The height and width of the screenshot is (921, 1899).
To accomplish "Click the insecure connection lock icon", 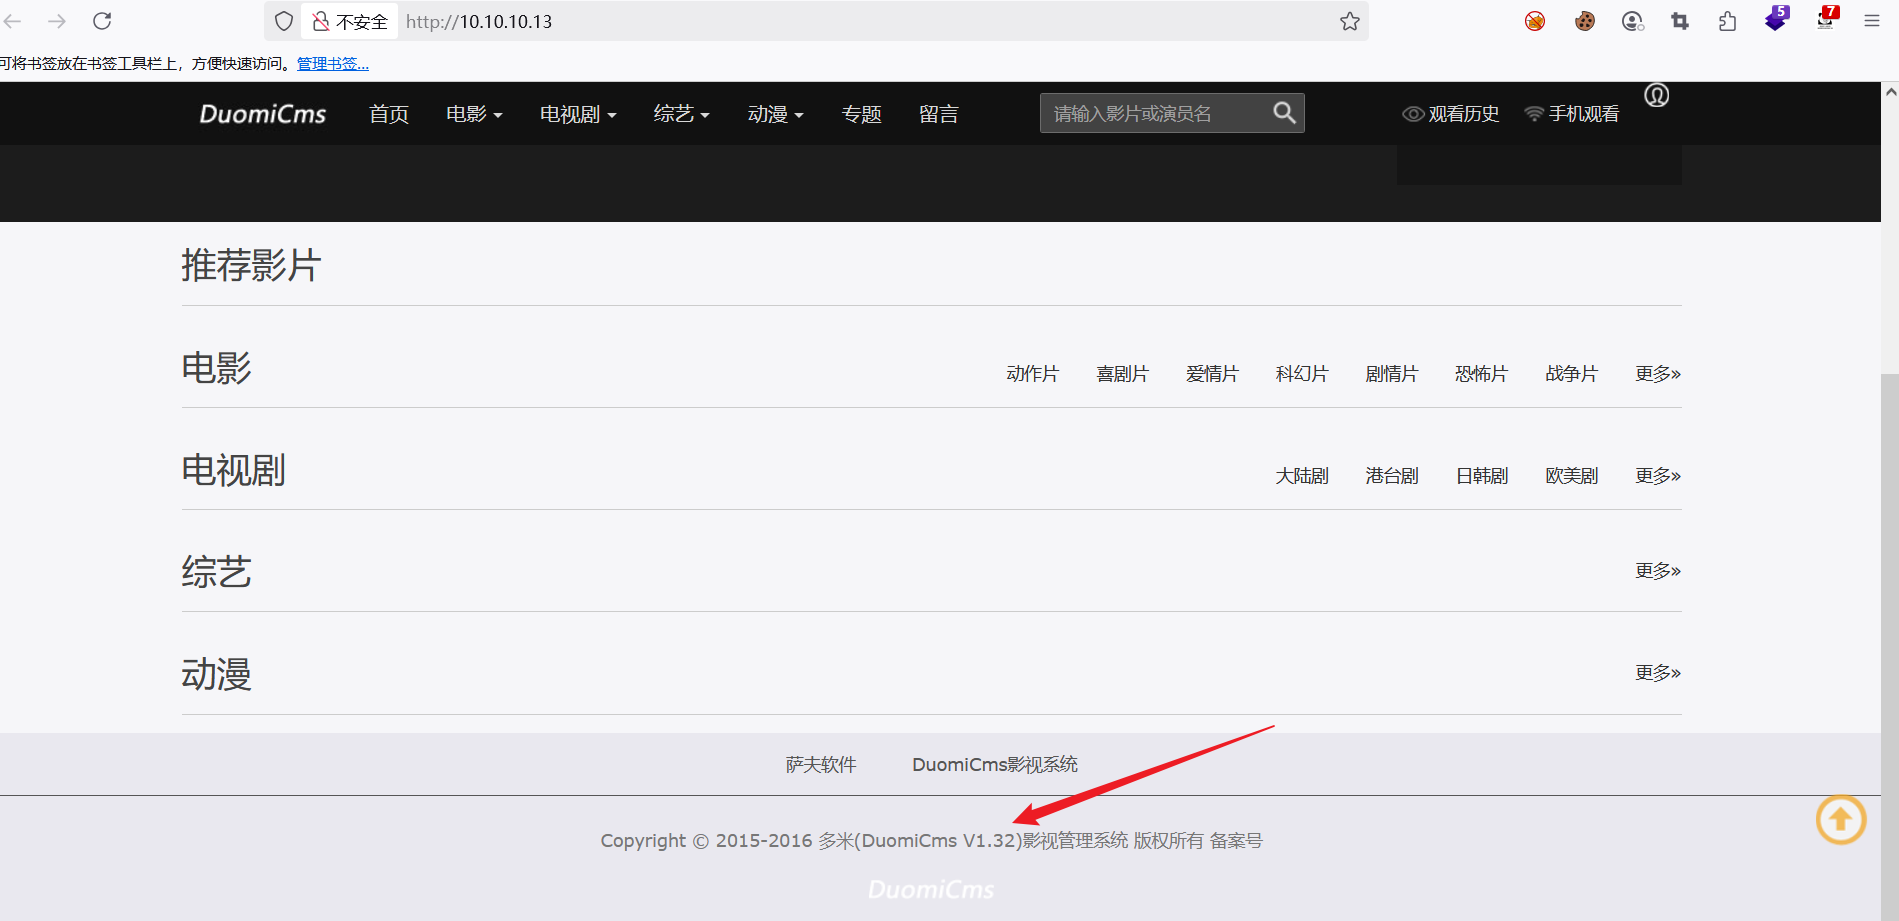I will coord(321,21).
